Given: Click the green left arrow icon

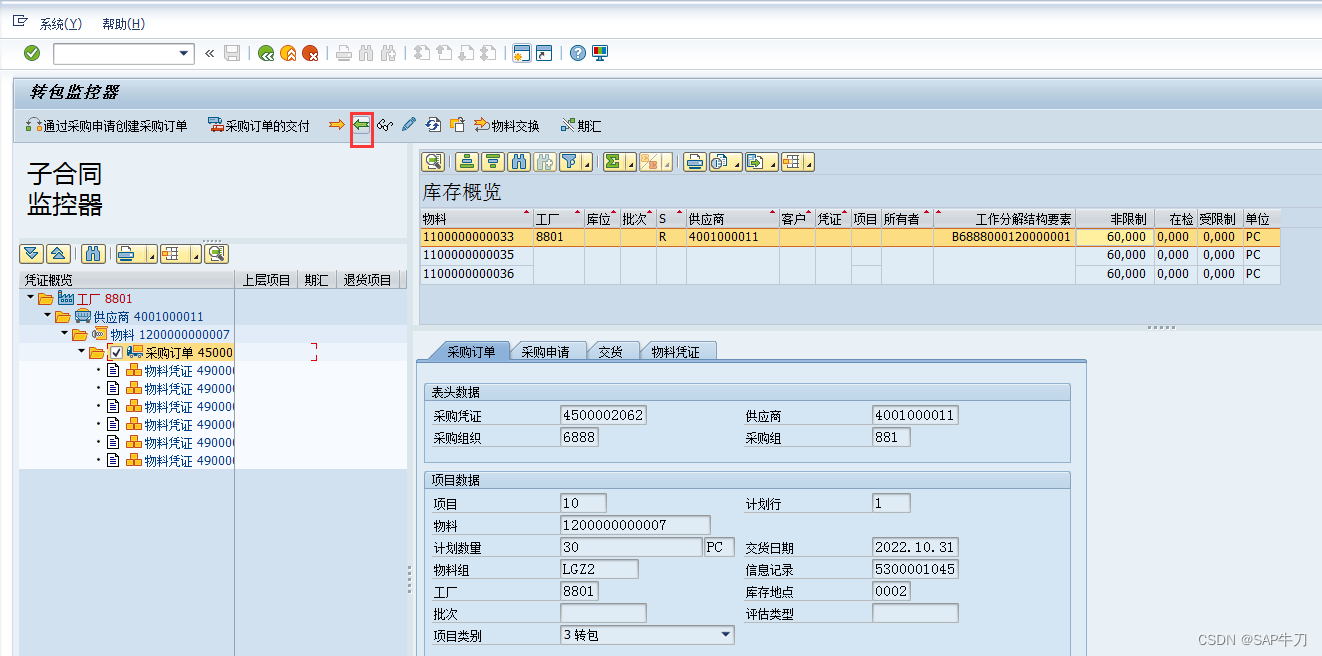Looking at the screenshot, I should pyautogui.click(x=362, y=125).
